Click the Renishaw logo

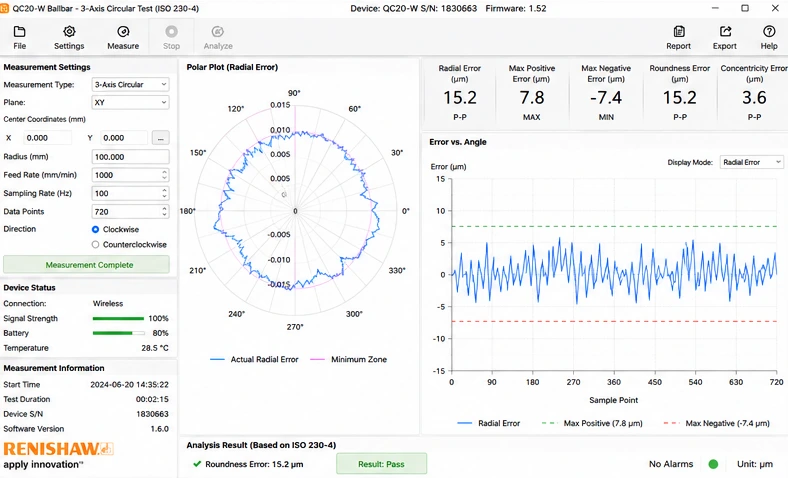(x=58, y=448)
